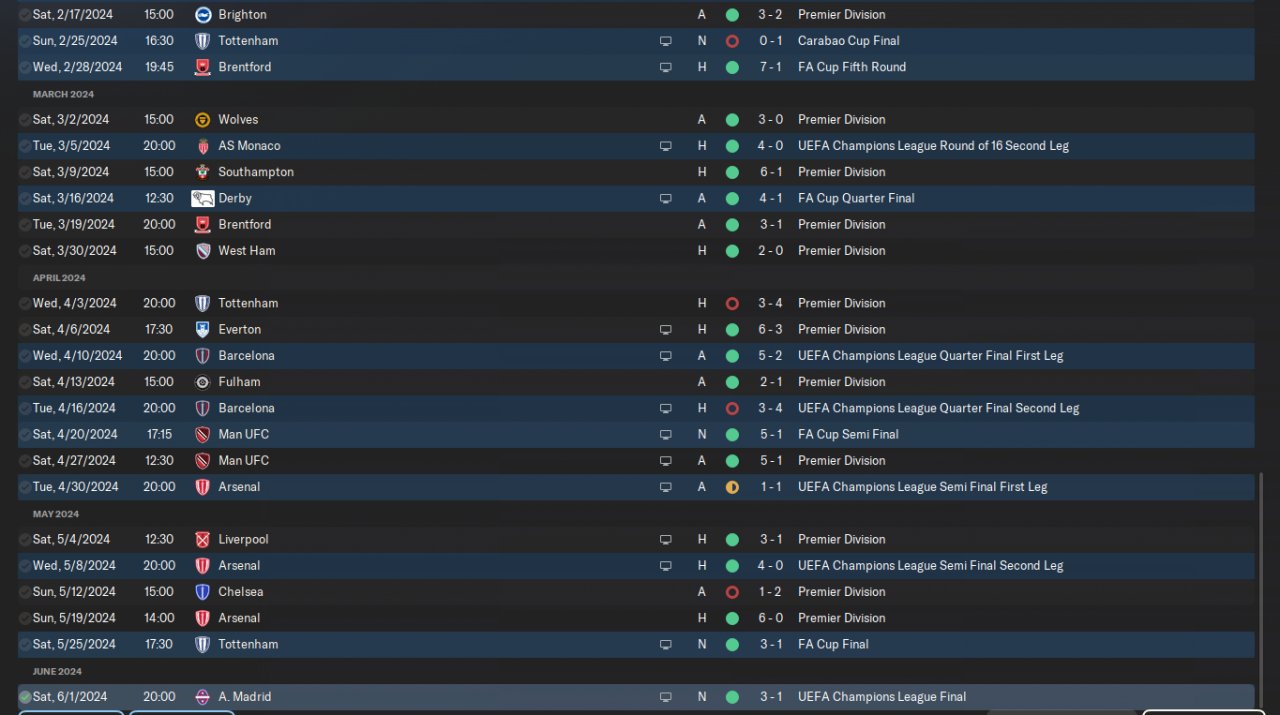Screen dimensions: 1280x715
Task: Click the Wolves club badge
Action: (203, 120)
